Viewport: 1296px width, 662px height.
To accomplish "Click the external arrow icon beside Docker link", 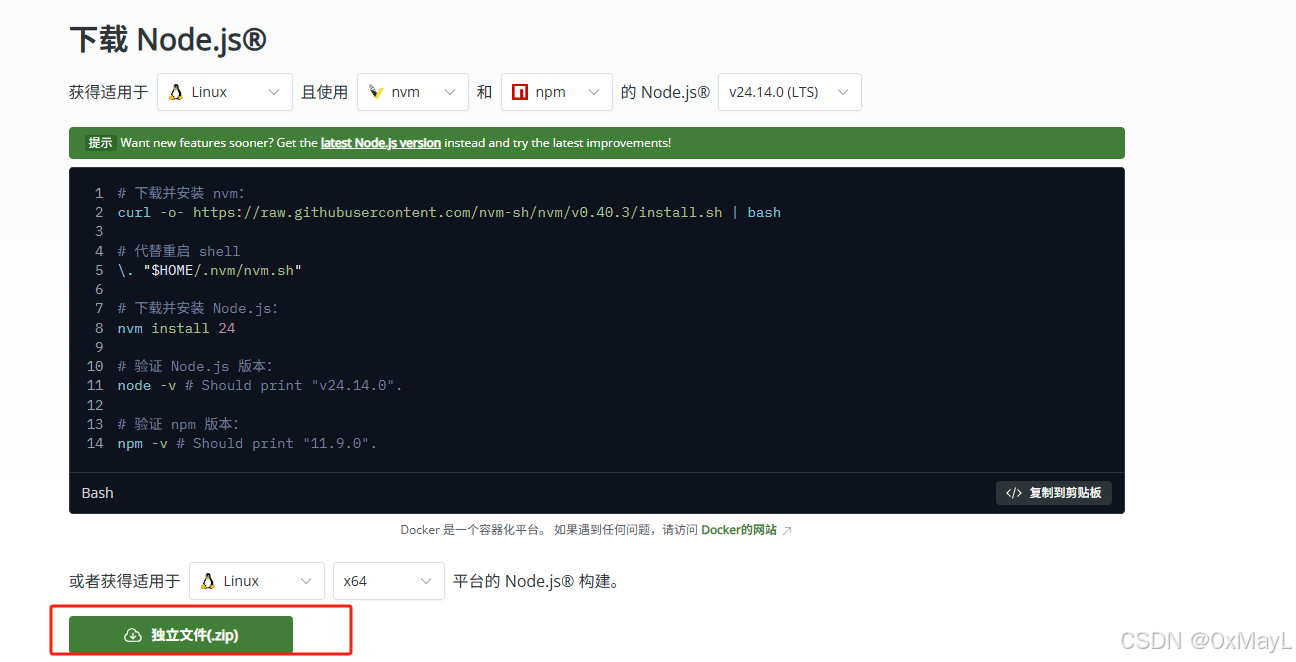I will click(787, 531).
